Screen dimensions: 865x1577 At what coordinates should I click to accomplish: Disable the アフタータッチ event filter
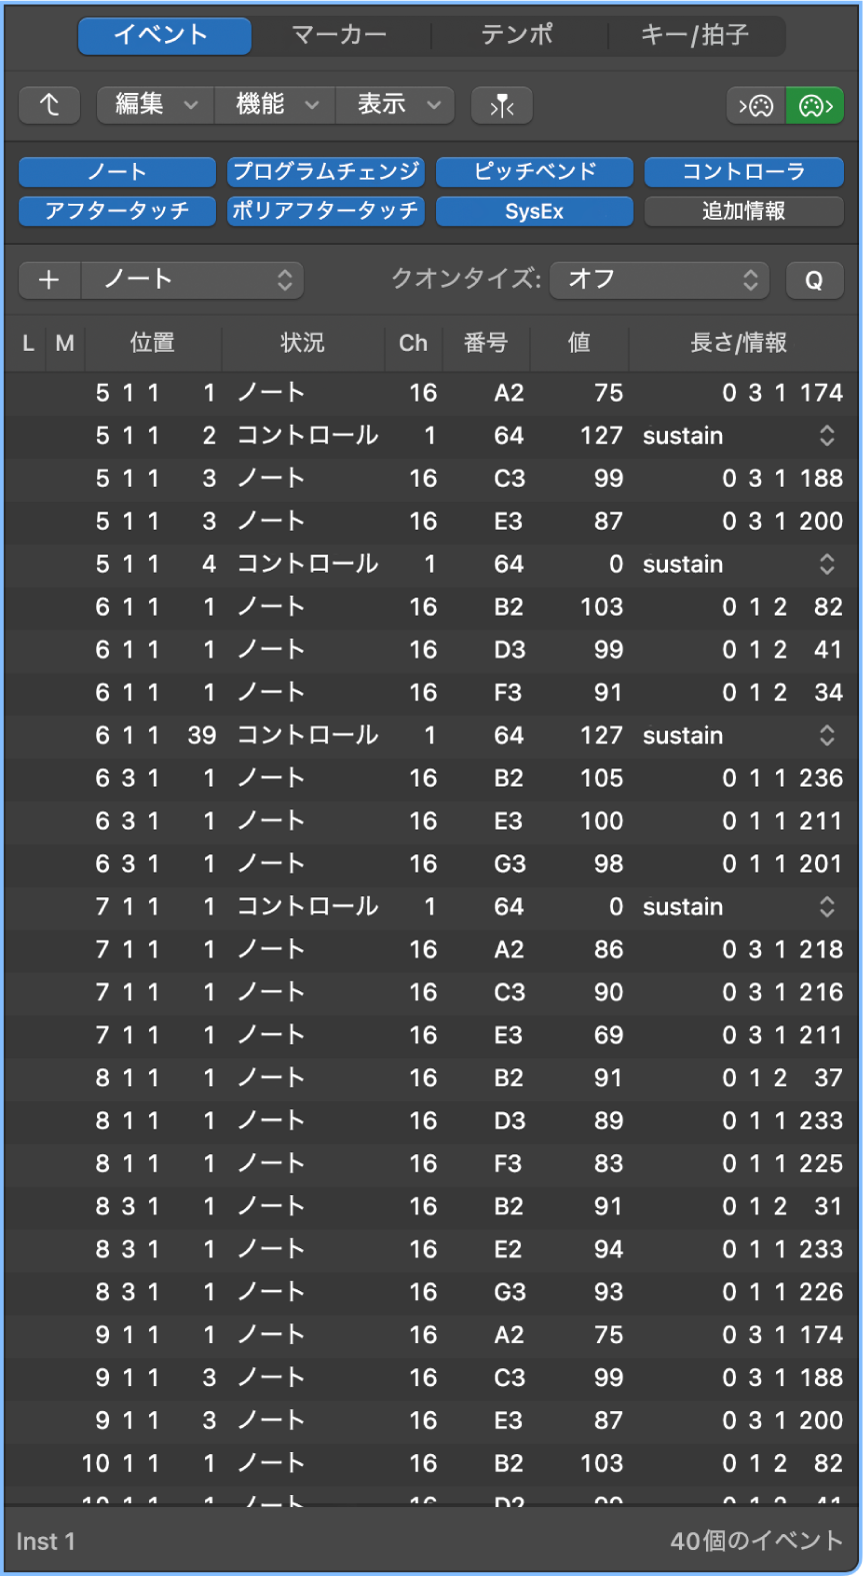point(116,211)
